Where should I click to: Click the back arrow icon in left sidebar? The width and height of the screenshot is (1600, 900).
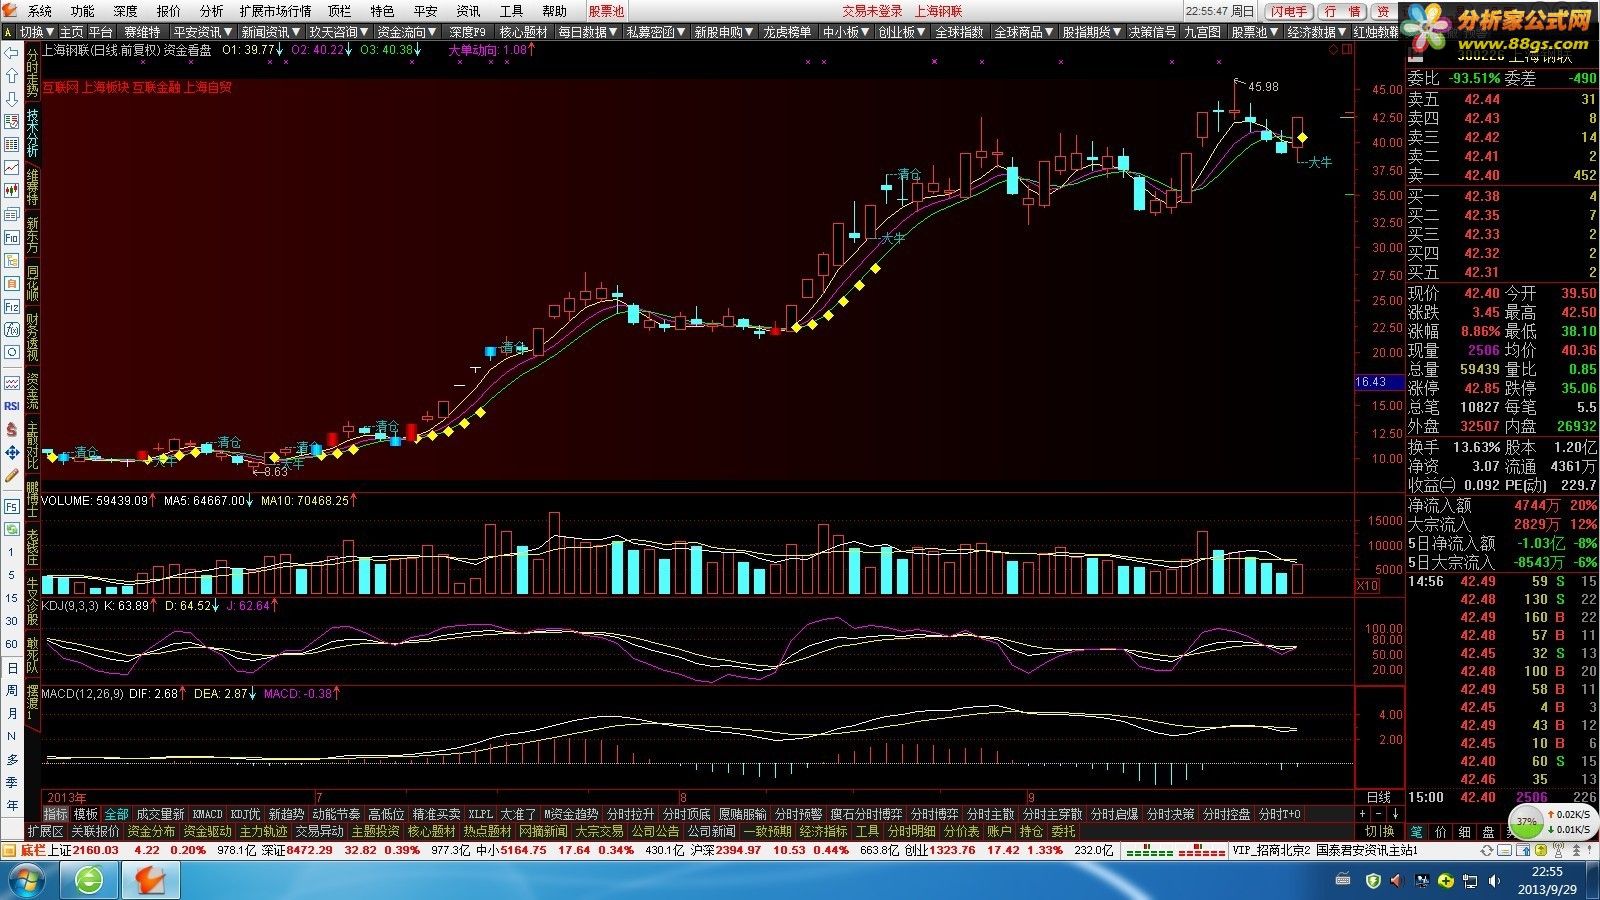[x=12, y=53]
